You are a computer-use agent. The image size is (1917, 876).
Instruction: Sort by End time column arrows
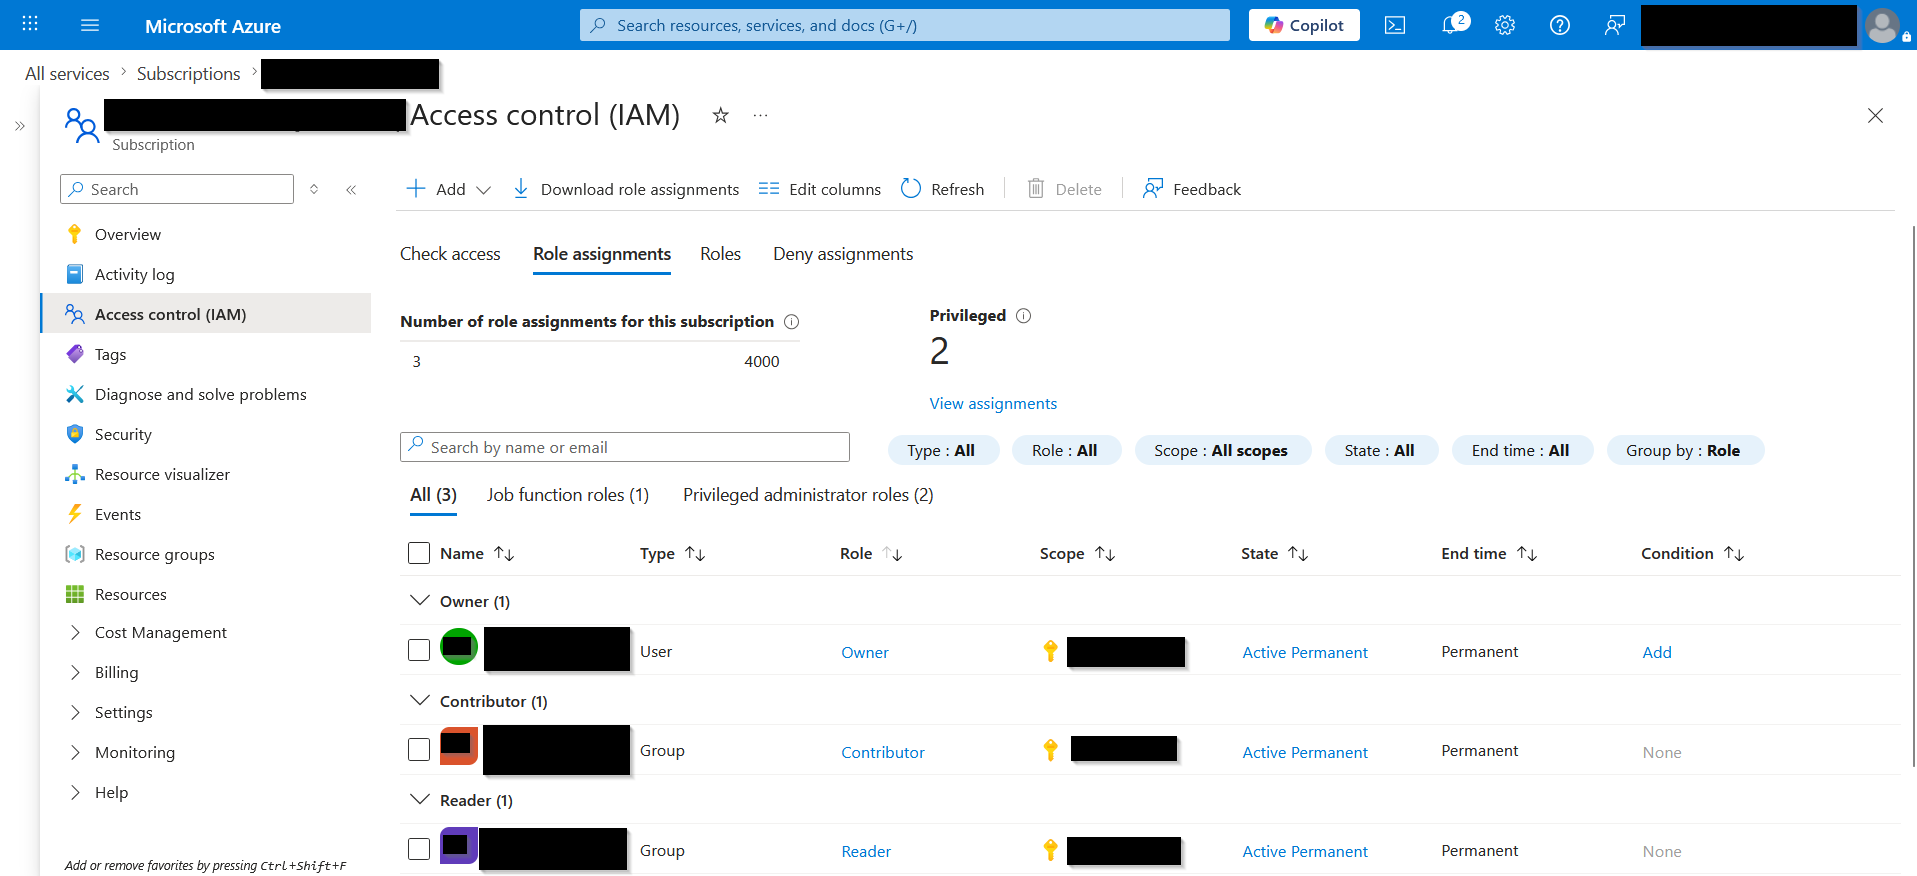pyautogui.click(x=1527, y=553)
